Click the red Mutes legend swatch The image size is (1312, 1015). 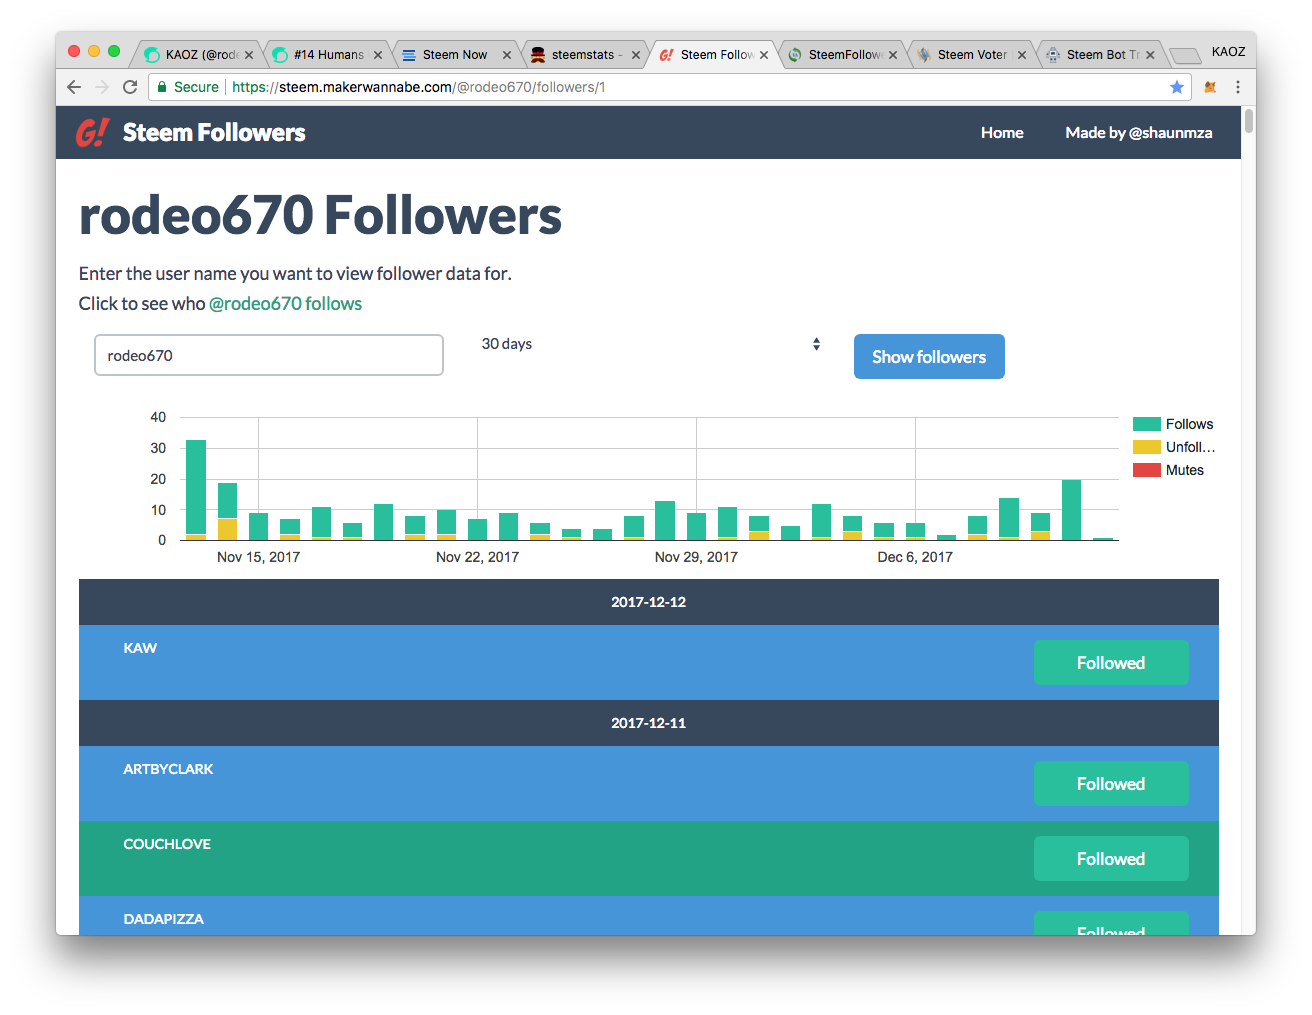[x=1147, y=470]
